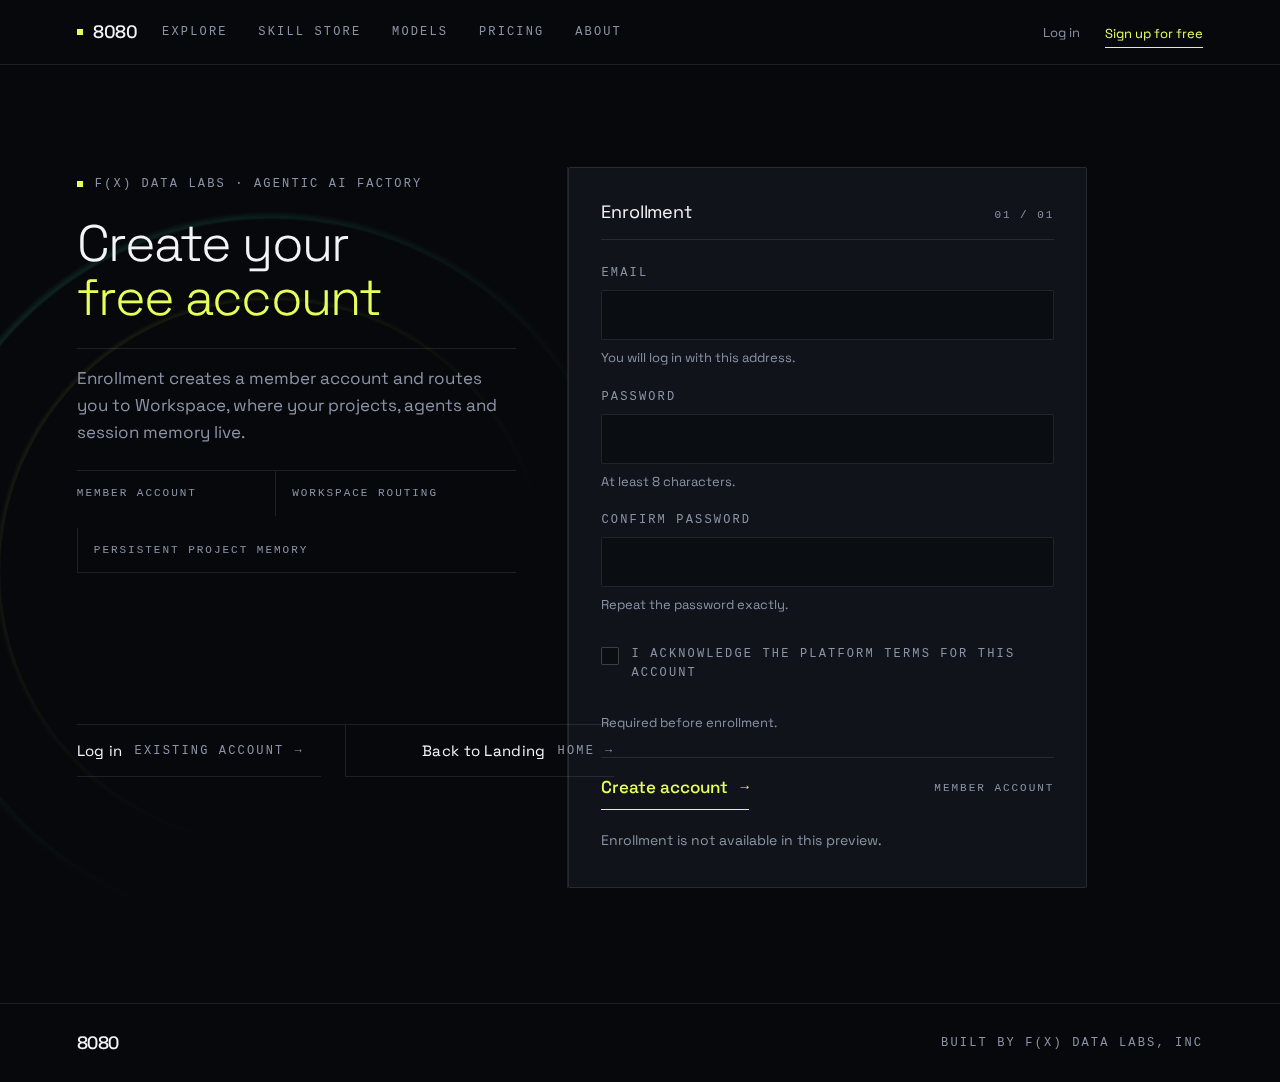
Task: Click 'Built by F(x) Data Labs, Inc' text
Action: point(1072,1043)
